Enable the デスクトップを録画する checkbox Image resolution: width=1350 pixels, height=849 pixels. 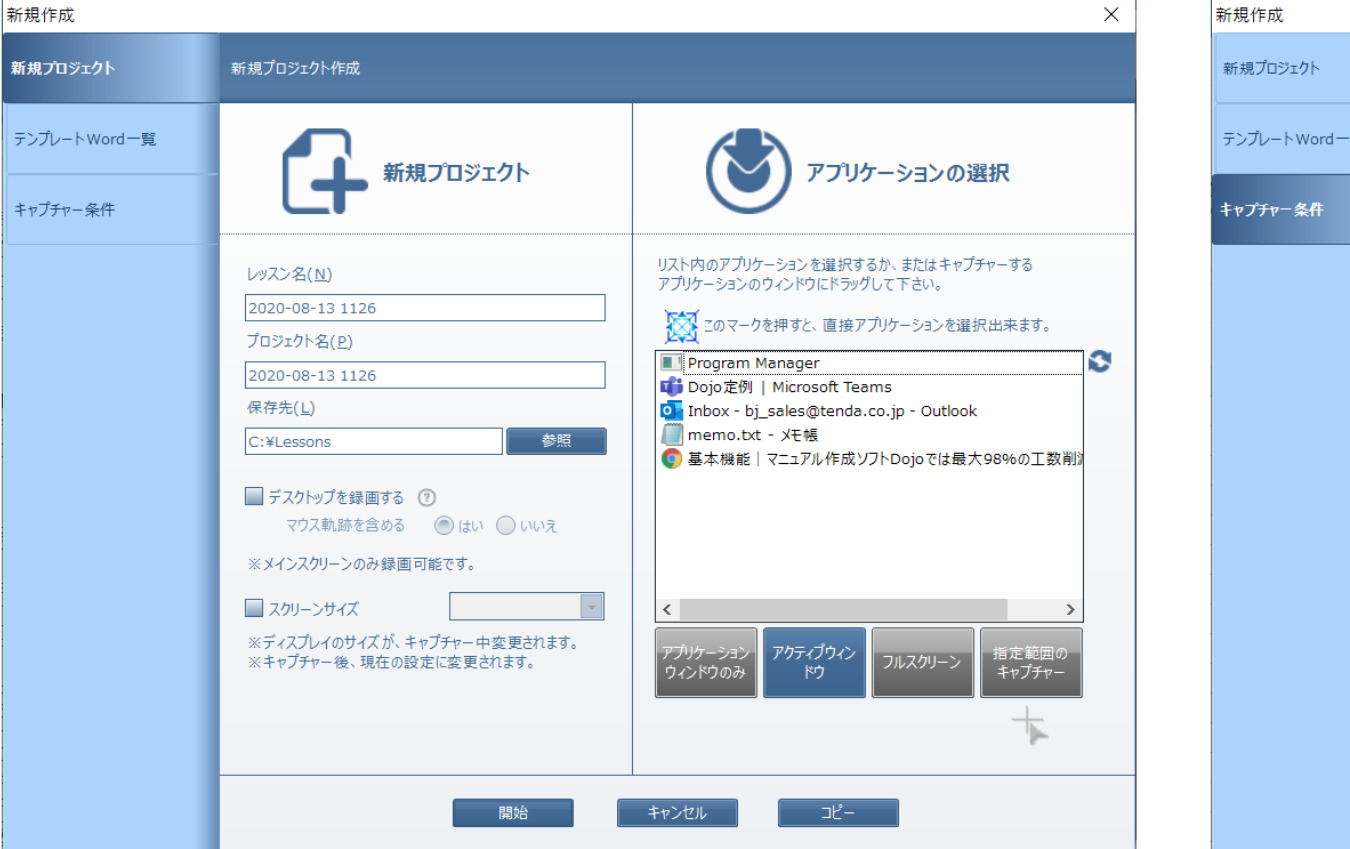click(x=254, y=497)
